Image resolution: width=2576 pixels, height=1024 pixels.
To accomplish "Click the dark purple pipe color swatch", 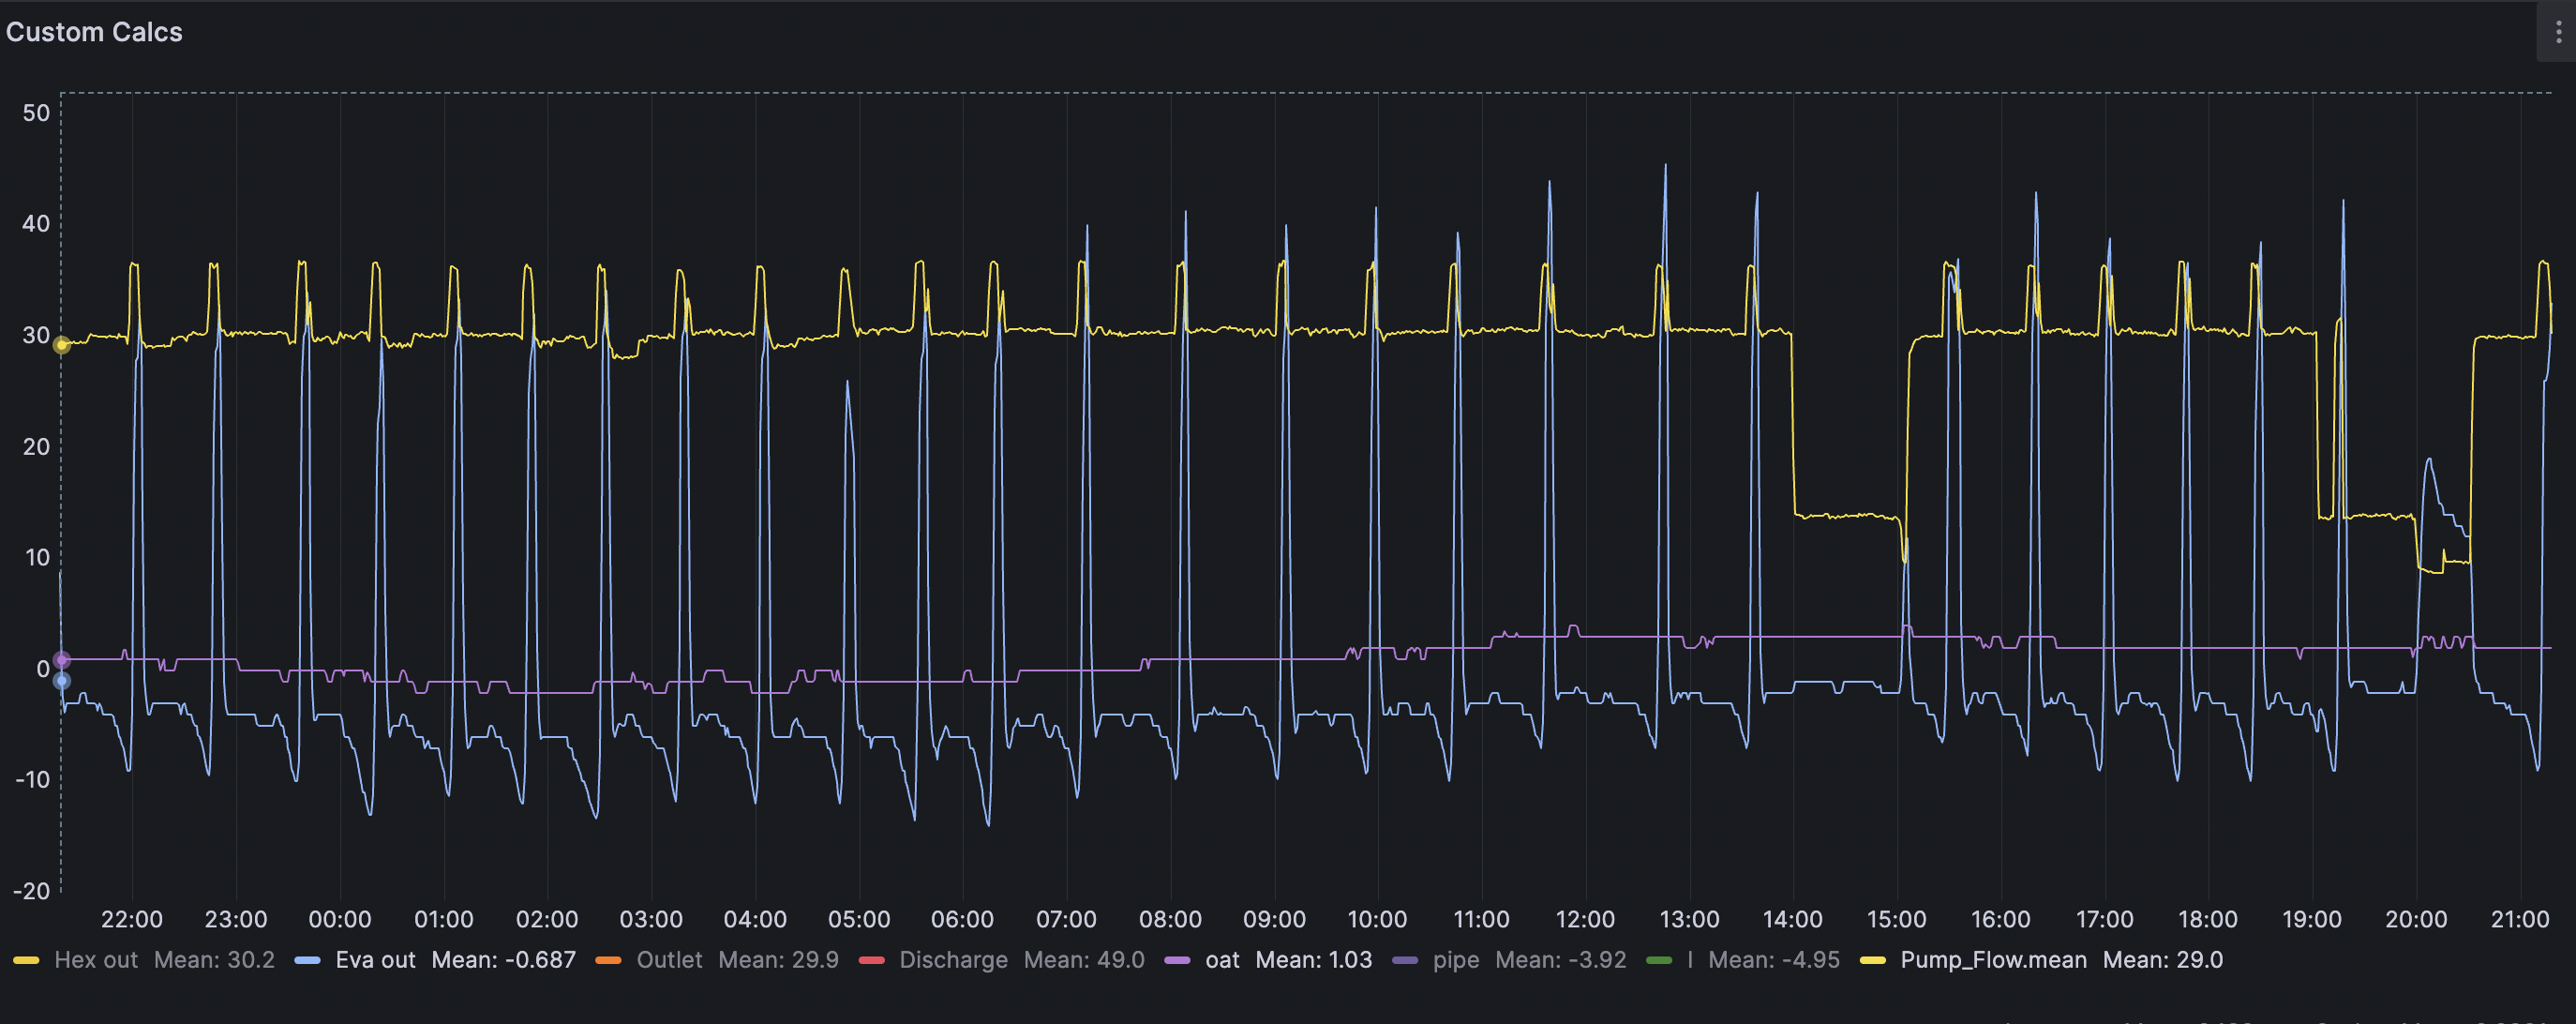I will pyautogui.click(x=1405, y=960).
